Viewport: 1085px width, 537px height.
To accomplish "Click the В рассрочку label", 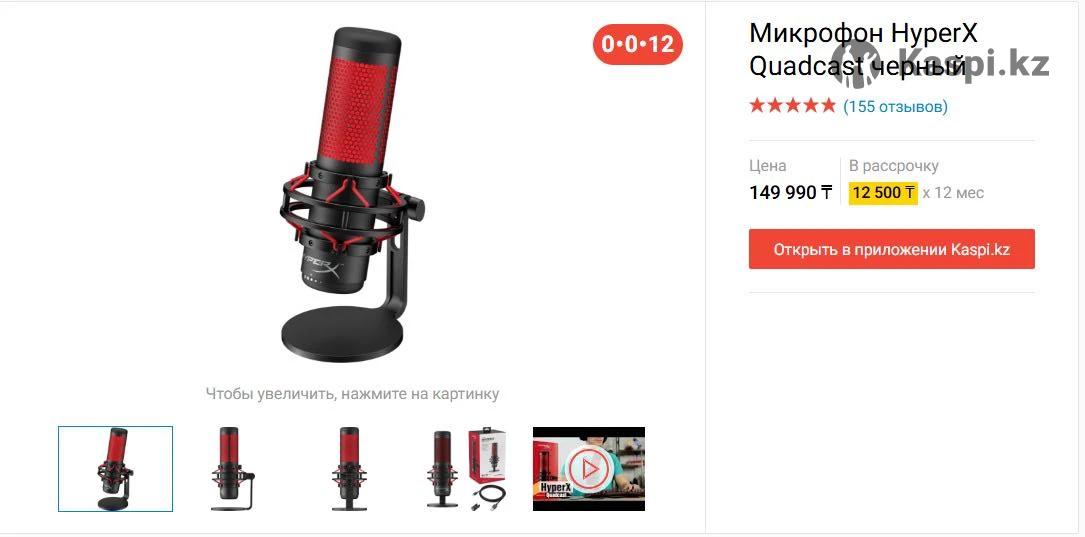I will tap(894, 166).
